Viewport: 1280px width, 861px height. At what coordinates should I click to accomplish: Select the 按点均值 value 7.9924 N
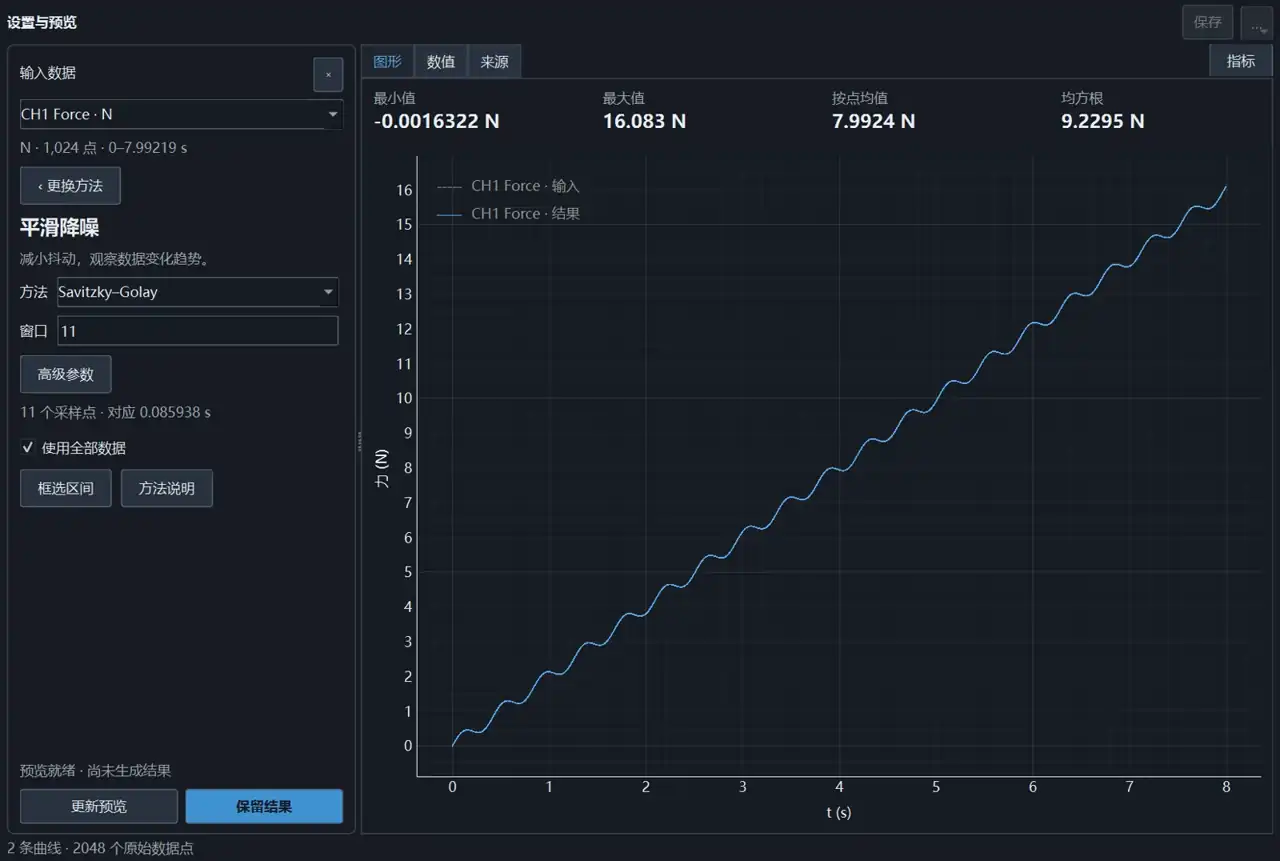pos(873,121)
